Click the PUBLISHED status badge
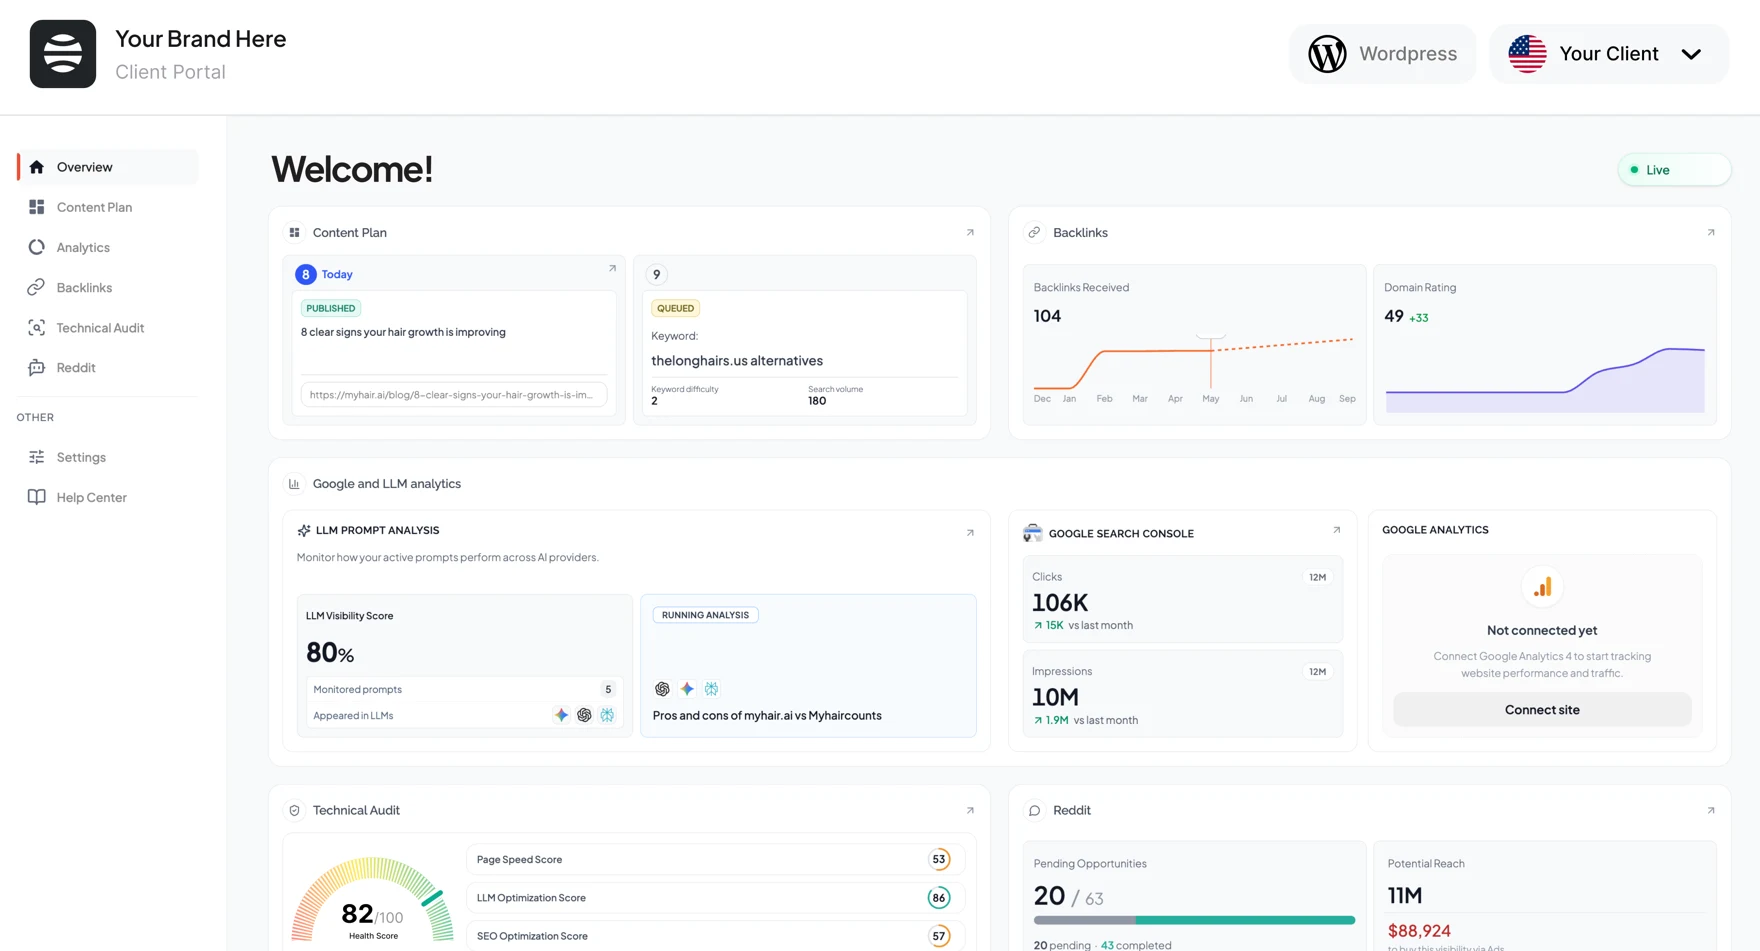1760x951 pixels. [x=331, y=308]
